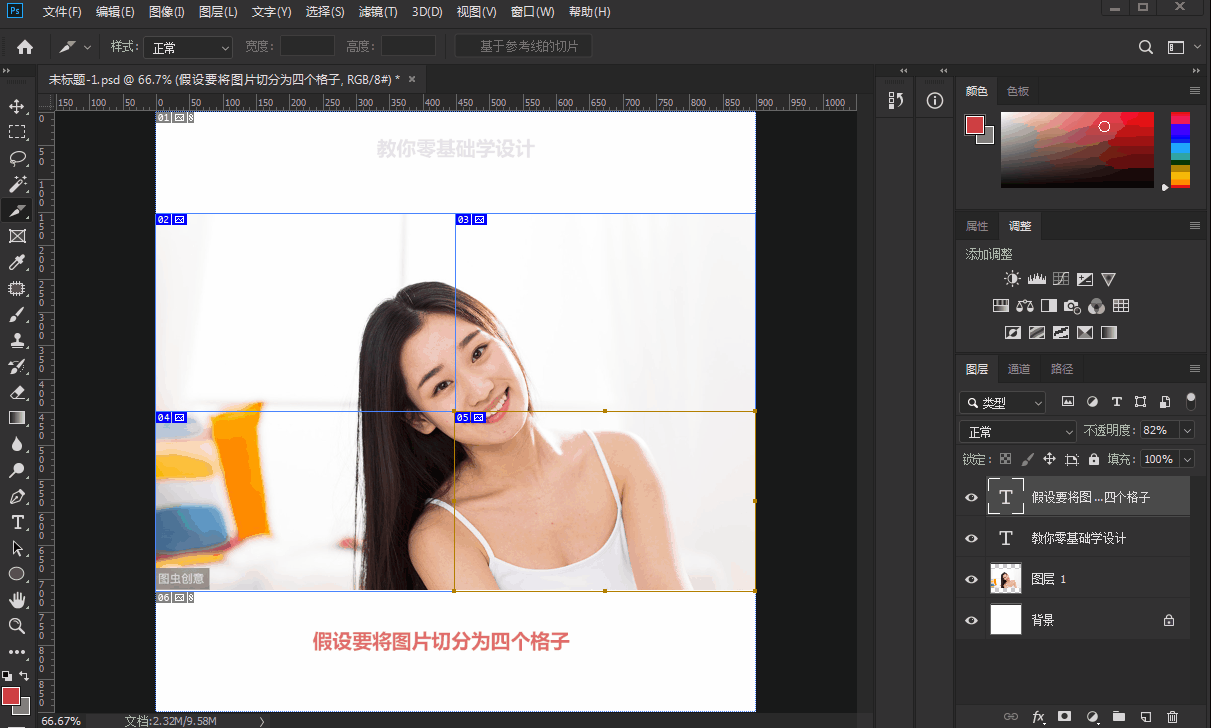
Task: Click the foreground color in Color panel
Action: pos(974,125)
